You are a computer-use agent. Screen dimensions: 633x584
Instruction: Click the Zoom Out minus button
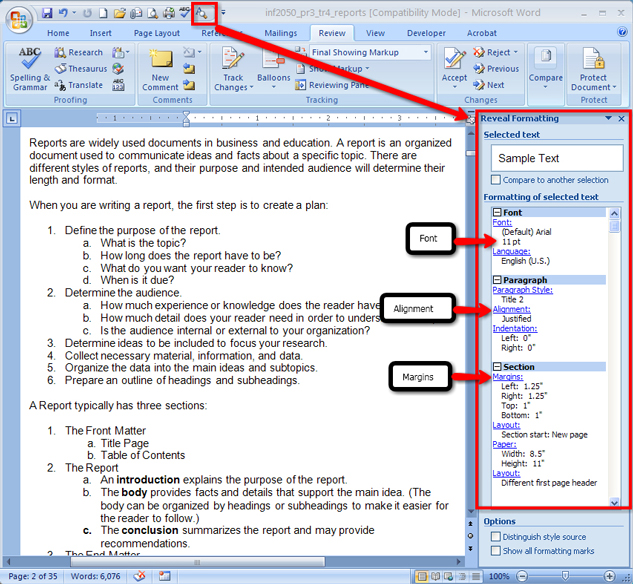(x=522, y=576)
